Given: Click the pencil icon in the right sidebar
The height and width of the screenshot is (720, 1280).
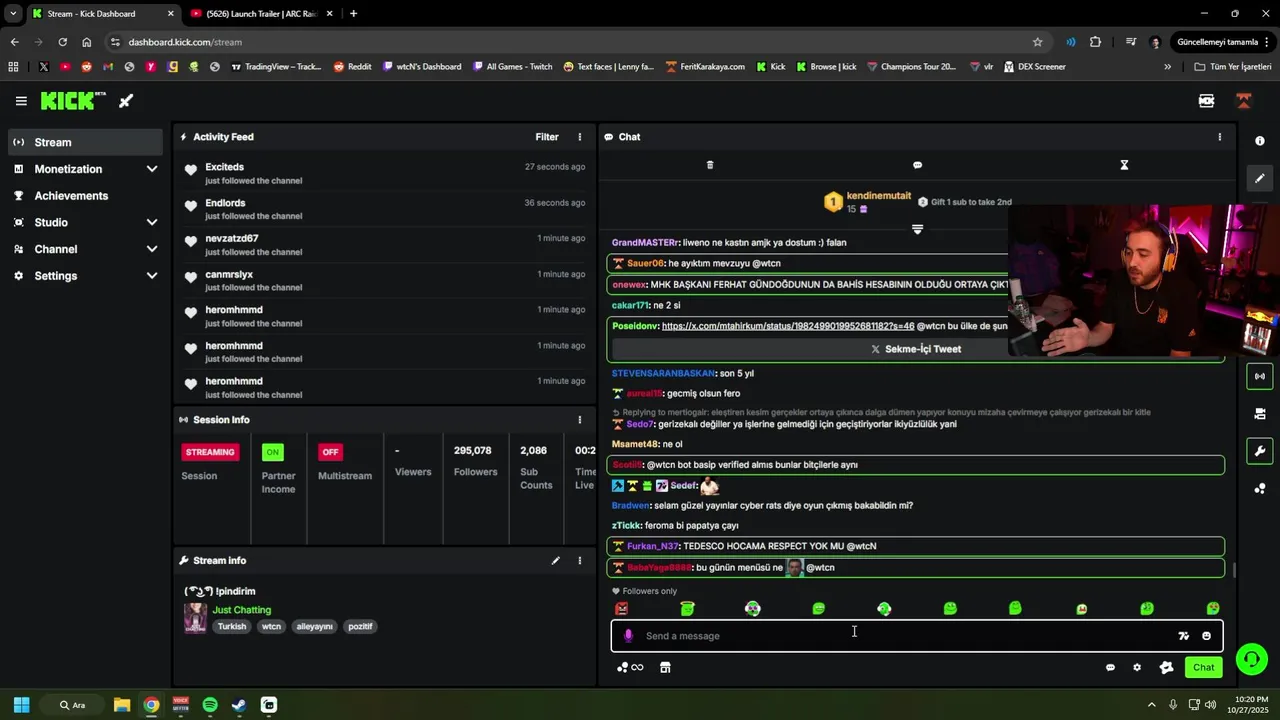Looking at the screenshot, I should [x=1260, y=178].
